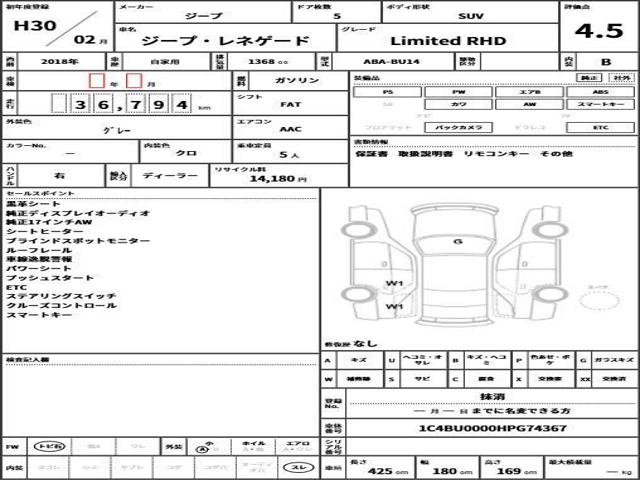Click the 自家用 usage history cell

pos(165,62)
